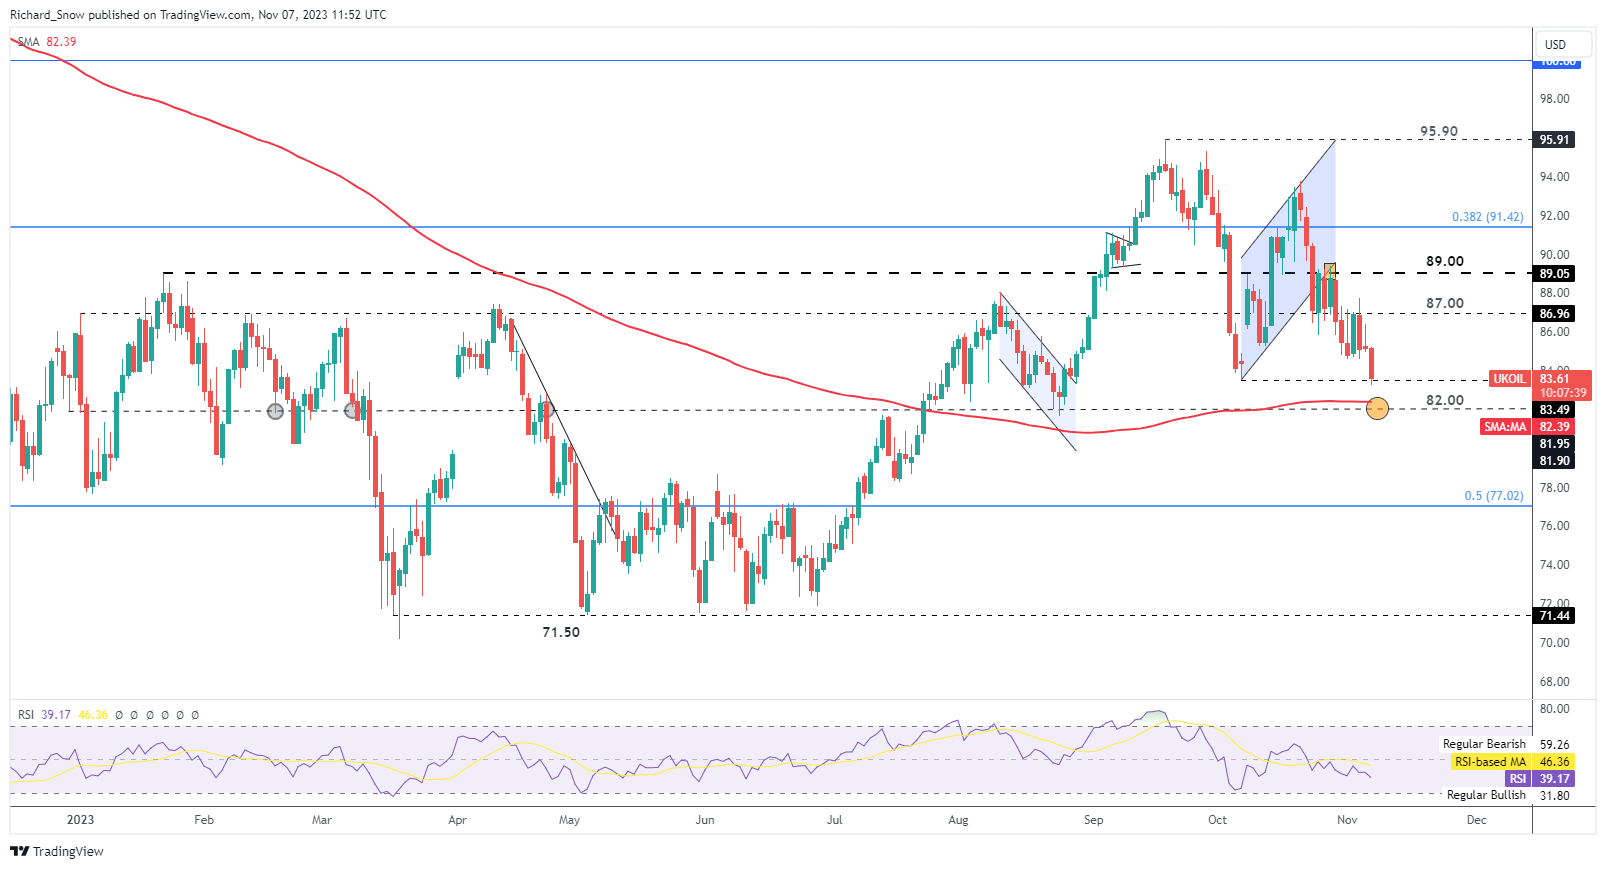Select the gray circle marker in late April
This screenshot has height=869, width=1606.
pyautogui.click(x=545, y=409)
